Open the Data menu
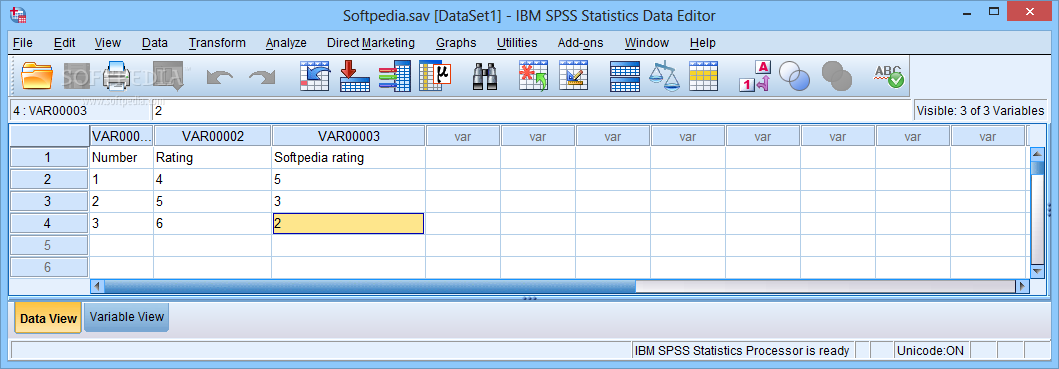 (x=155, y=43)
